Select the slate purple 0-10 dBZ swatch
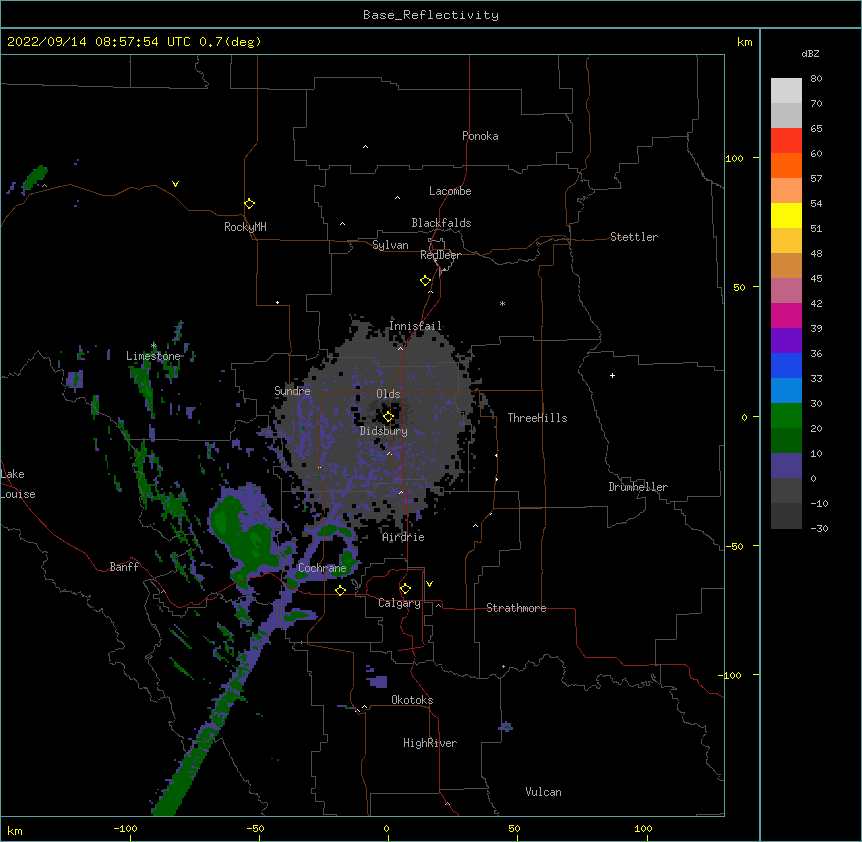The height and width of the screenshot is (842, 862). (x=786, y=466)
